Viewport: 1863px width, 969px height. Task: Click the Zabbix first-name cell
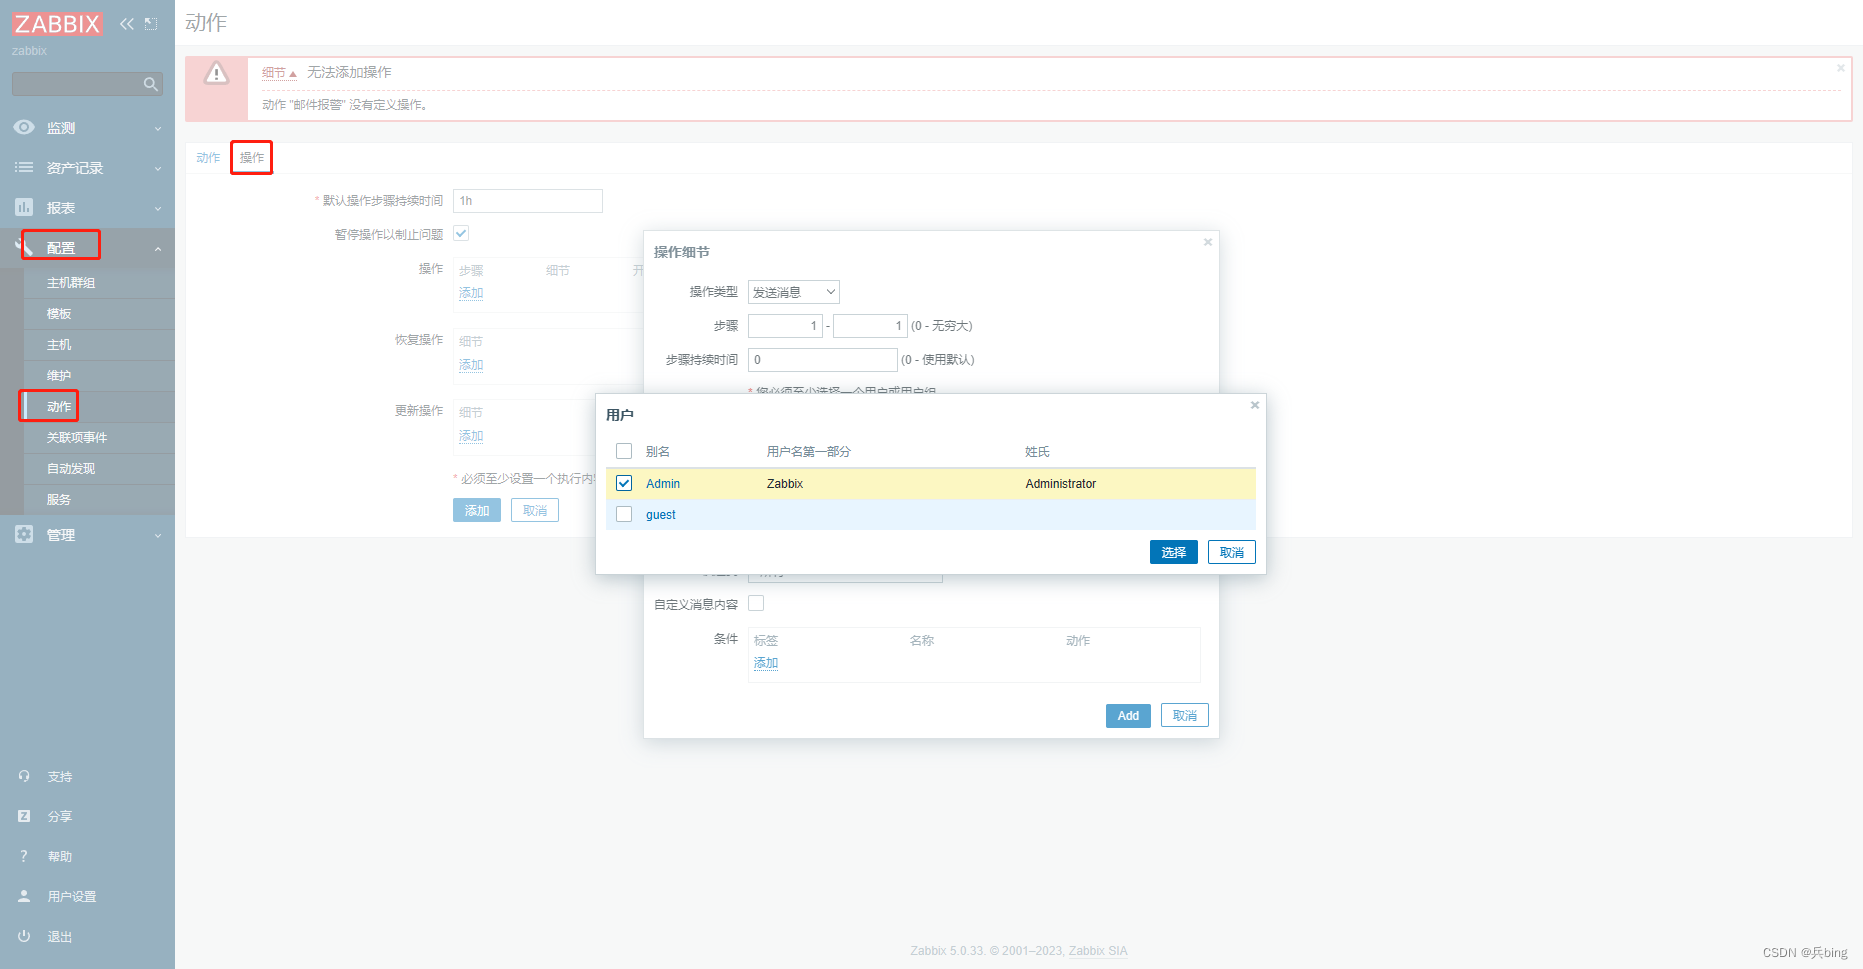tap(785, 483)
